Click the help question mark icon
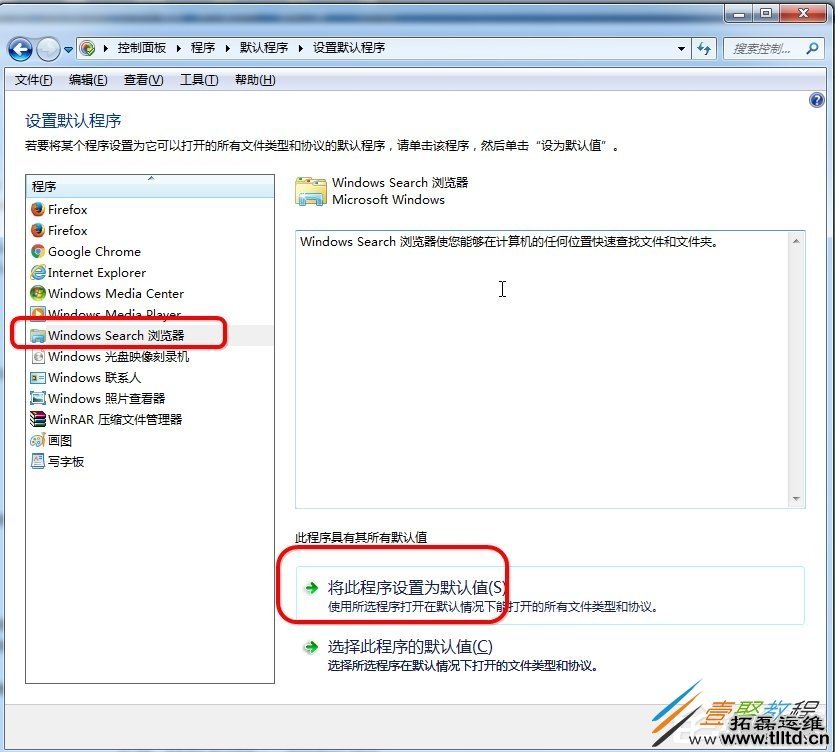The height and width of the screenshot is (752, 835). pyautogui.click(x=816, y=99)
